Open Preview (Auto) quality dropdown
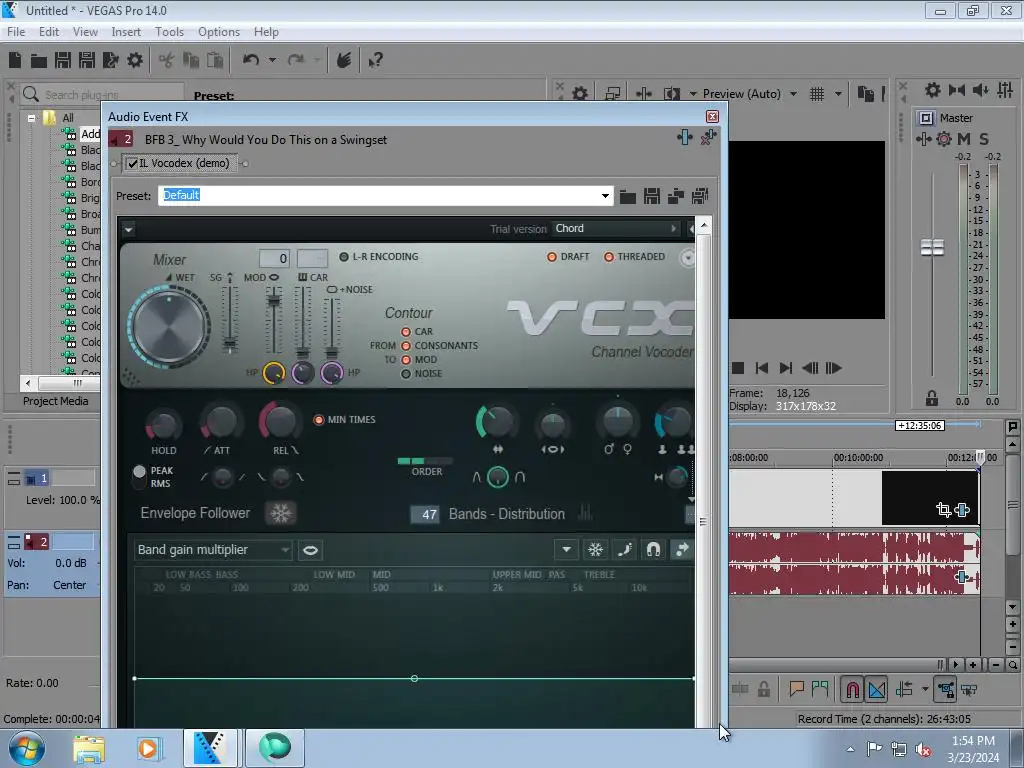Image resolution: width=1024 pixels, height=768 pixels. (x=793, y=94)
